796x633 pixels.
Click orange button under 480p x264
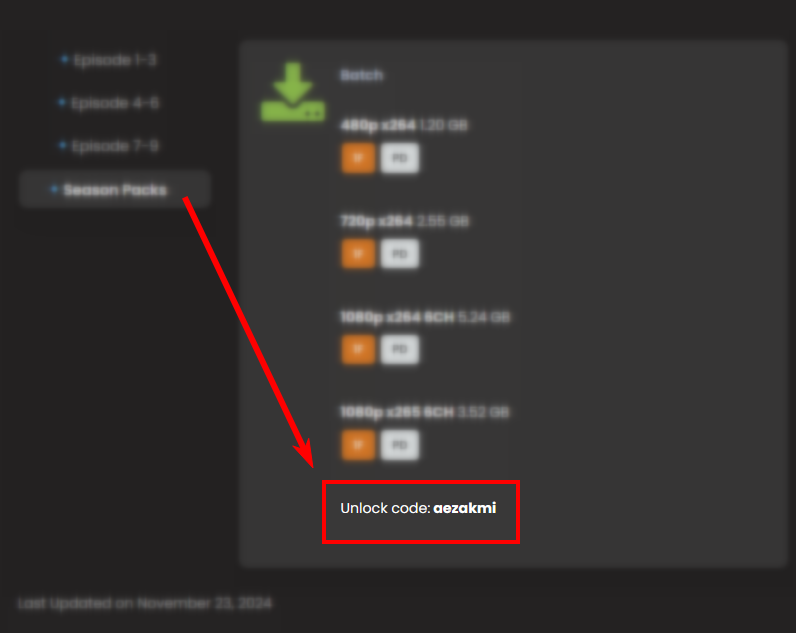[358, 158]
